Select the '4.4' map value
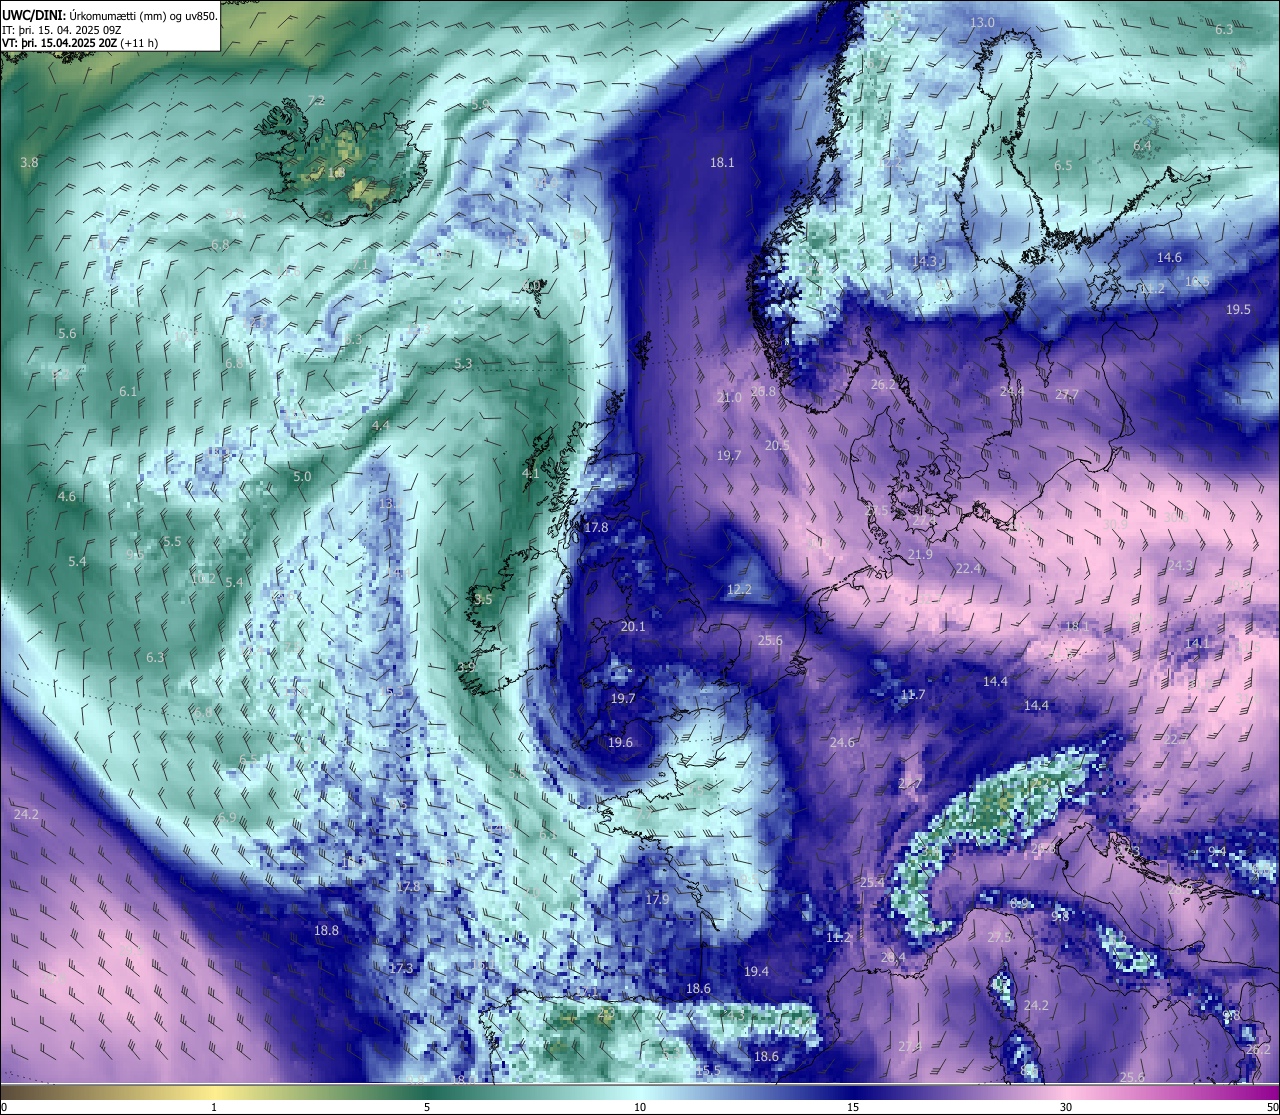Image resolution: width=1280 pixels, height=1115 pixels. [381, 426]
